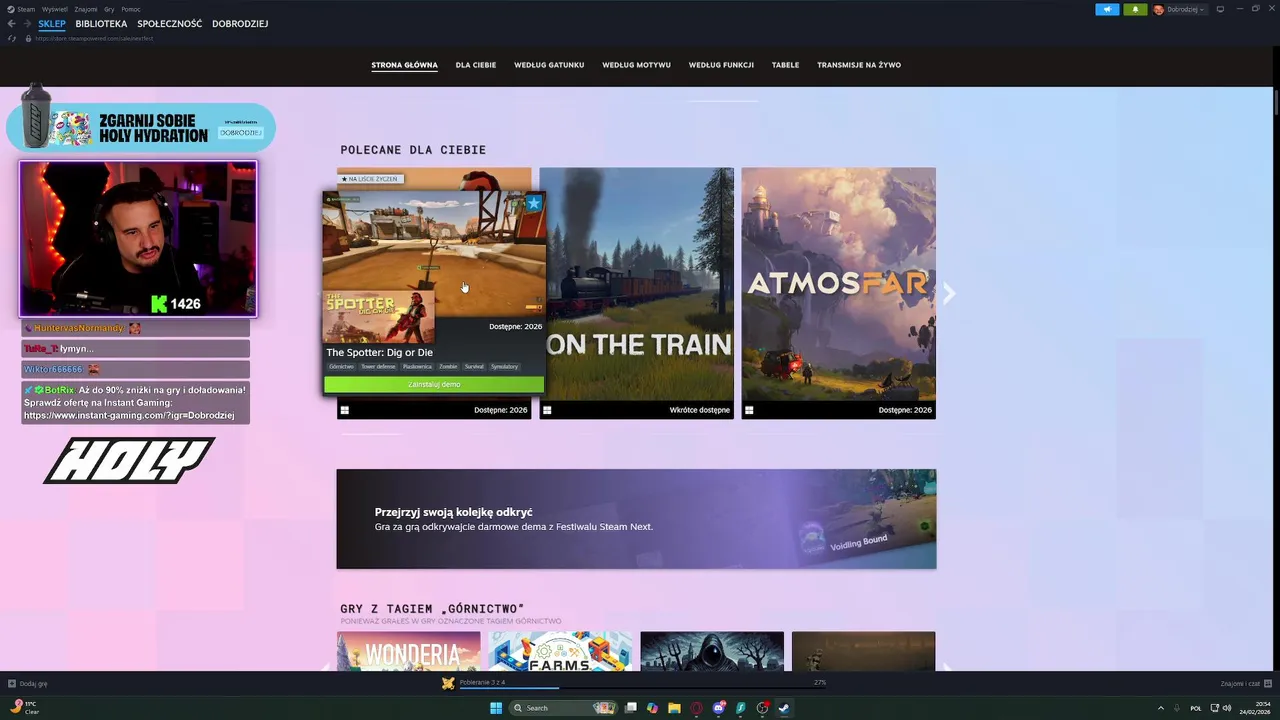Open File Explorer from the taskbar
The width and height of the screenshot is (1280, 720).
tap(674, 708)
